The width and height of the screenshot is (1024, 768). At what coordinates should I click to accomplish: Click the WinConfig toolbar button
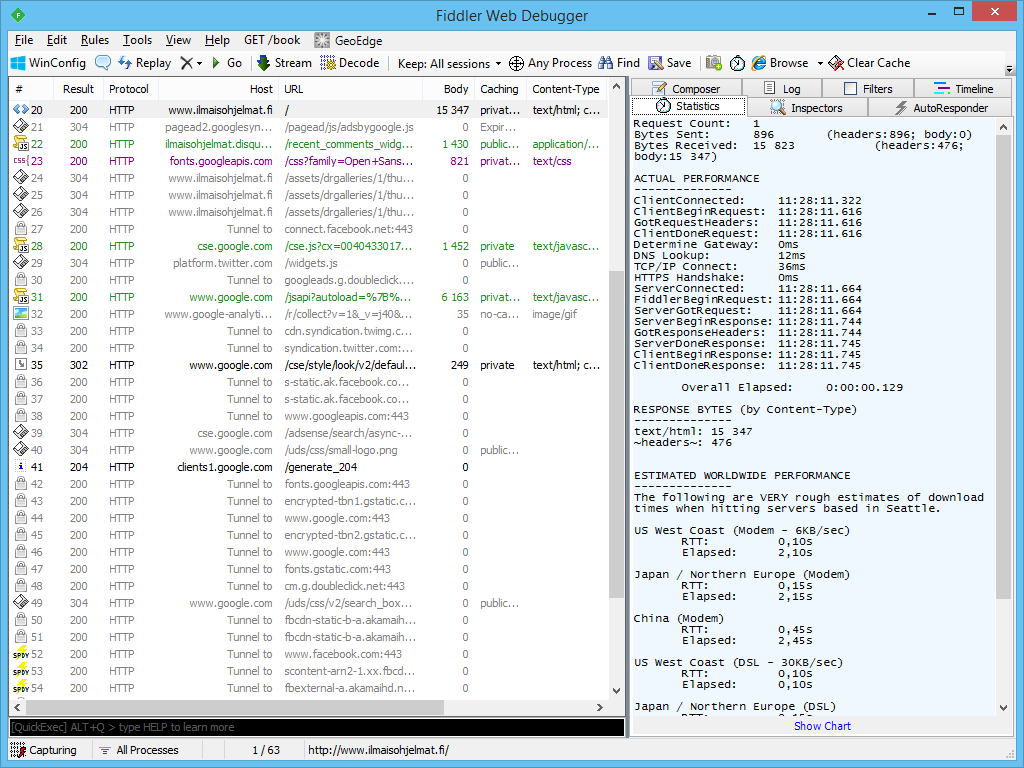(x=48, y=63)
